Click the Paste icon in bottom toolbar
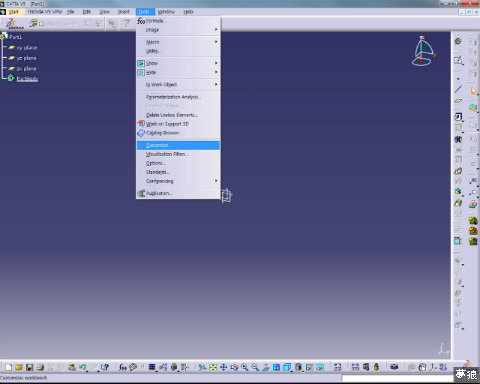The height and width of the screenshot is (384, 480). tap(72, 367)
